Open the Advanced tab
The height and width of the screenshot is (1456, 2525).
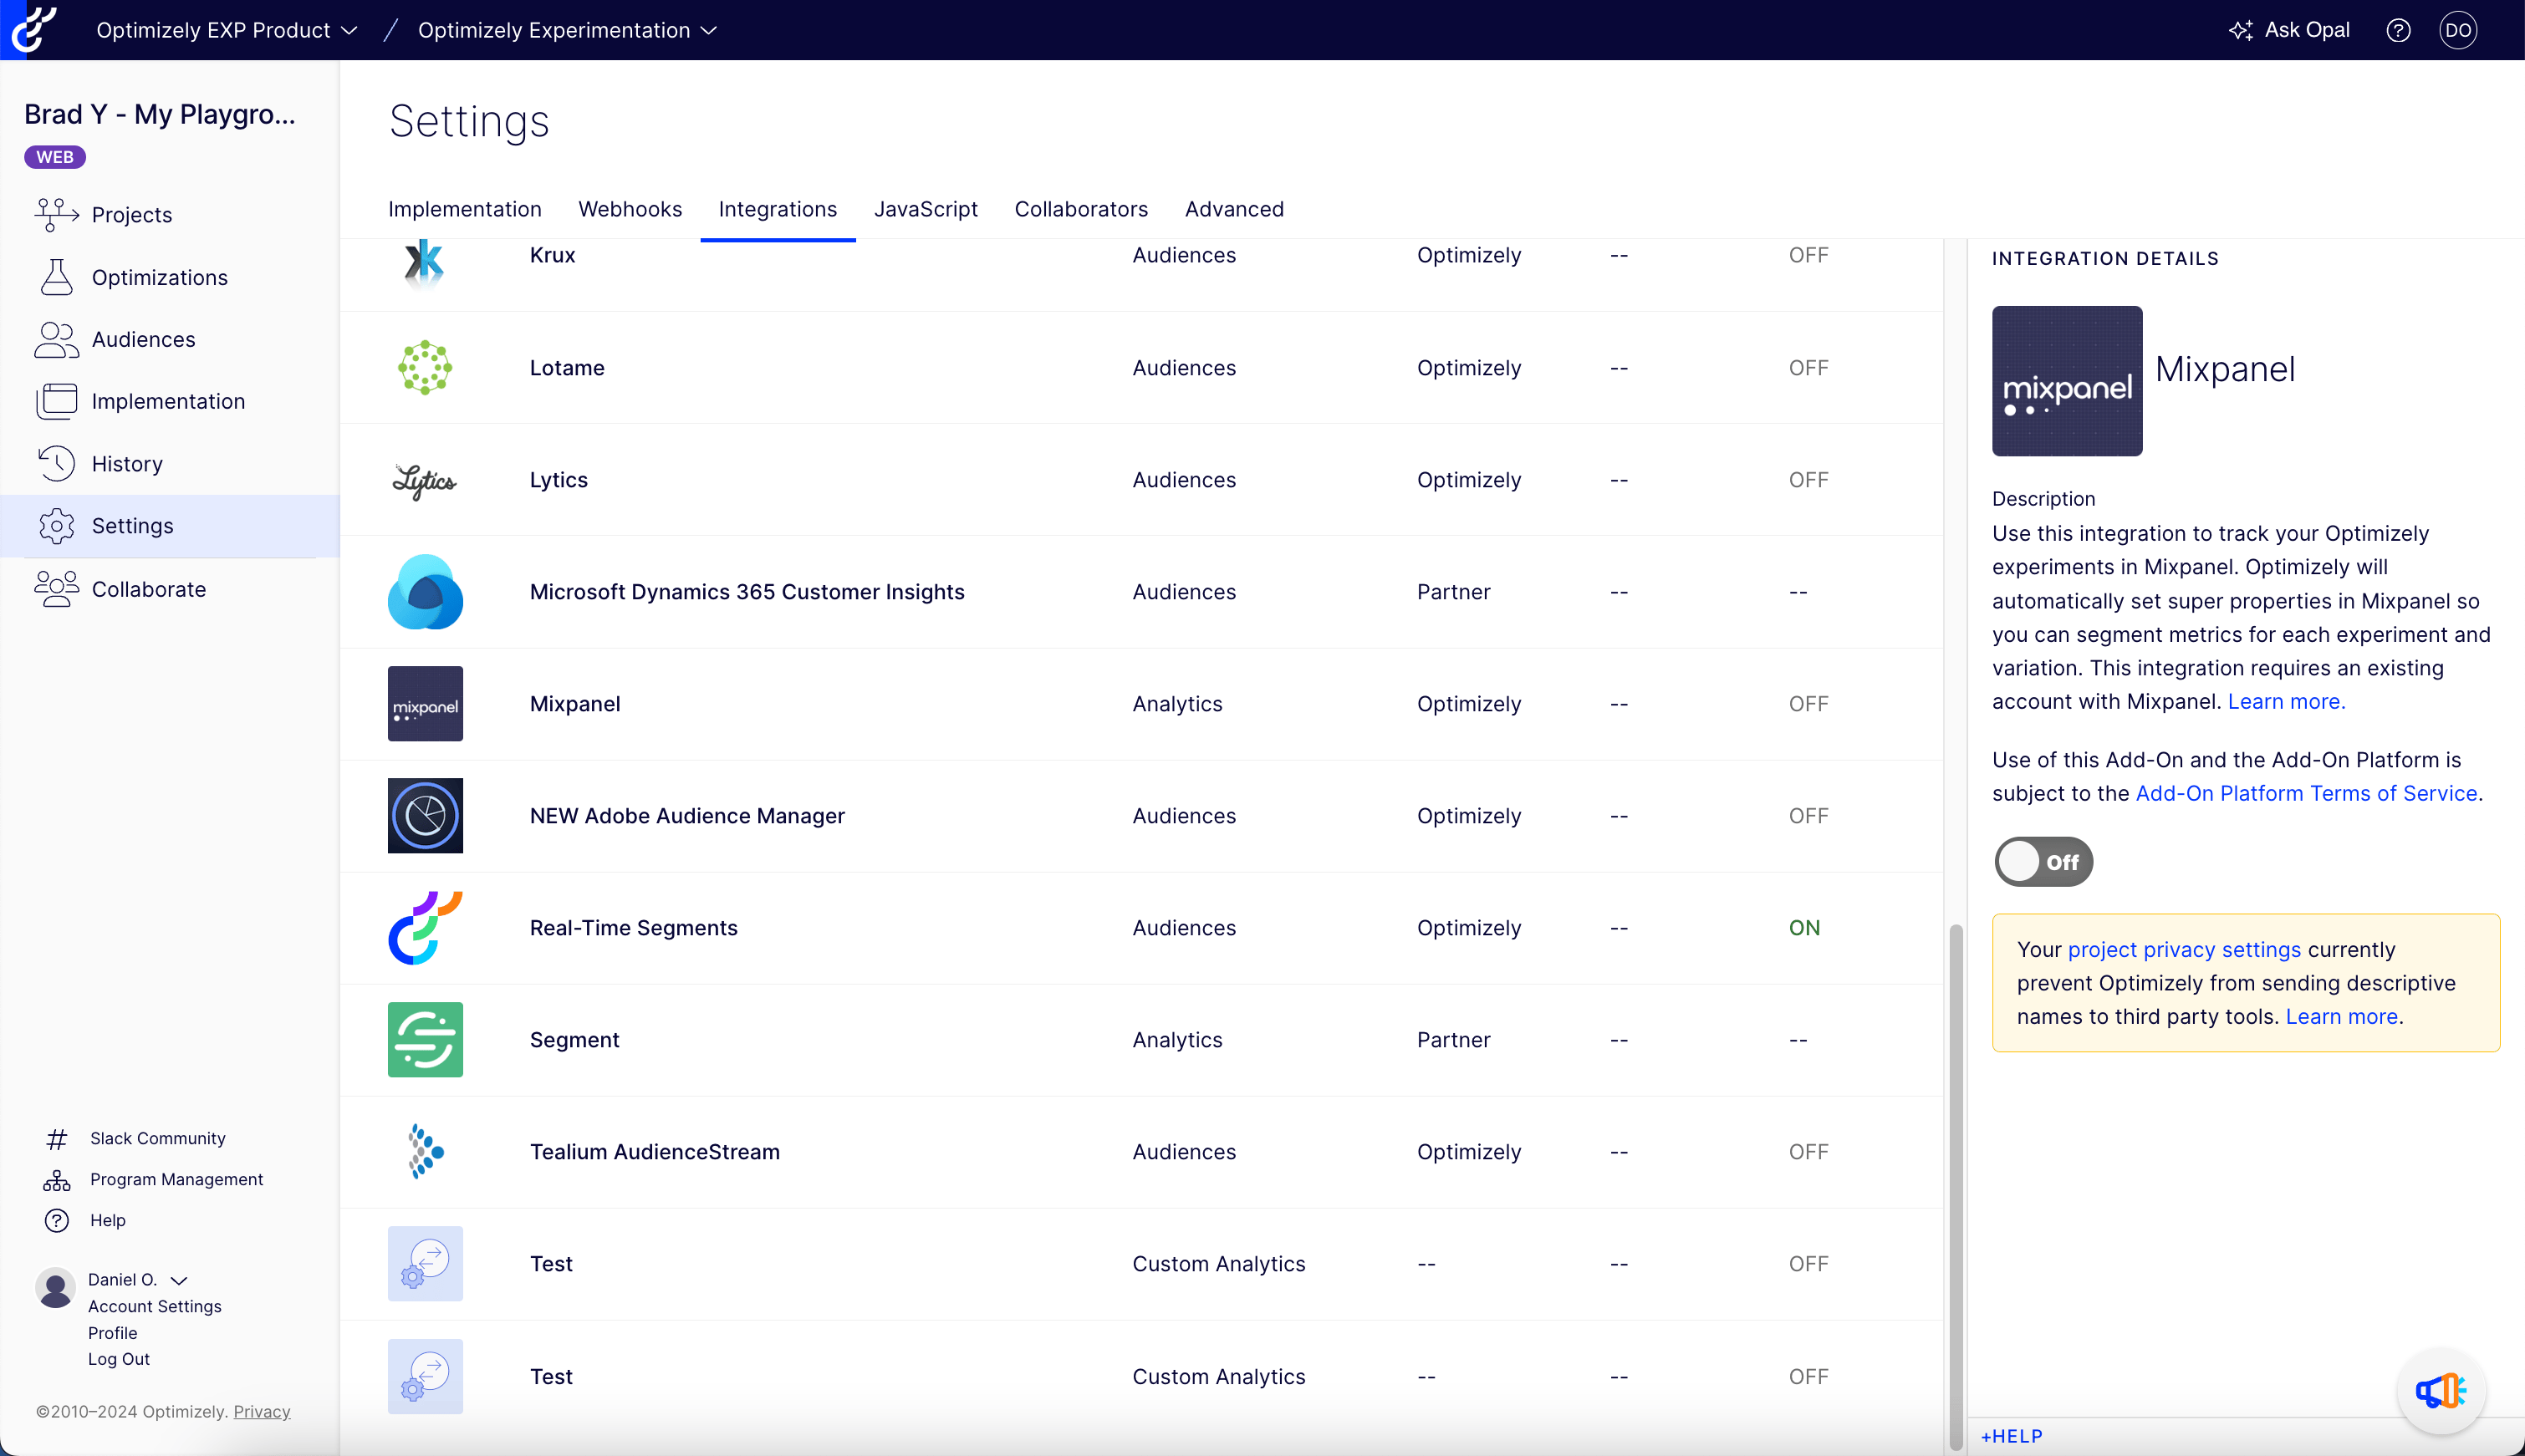[x=1234, y=209]
